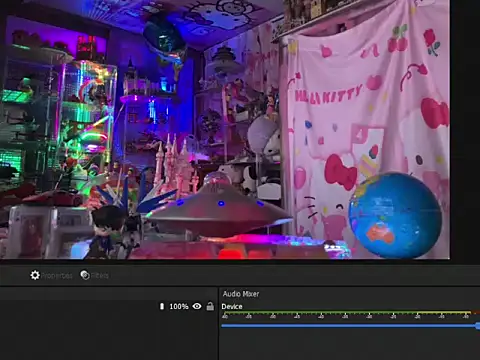Screen dimensions: 480x360
Task: Click the 100% battery level label
Action: coord(179,306)
